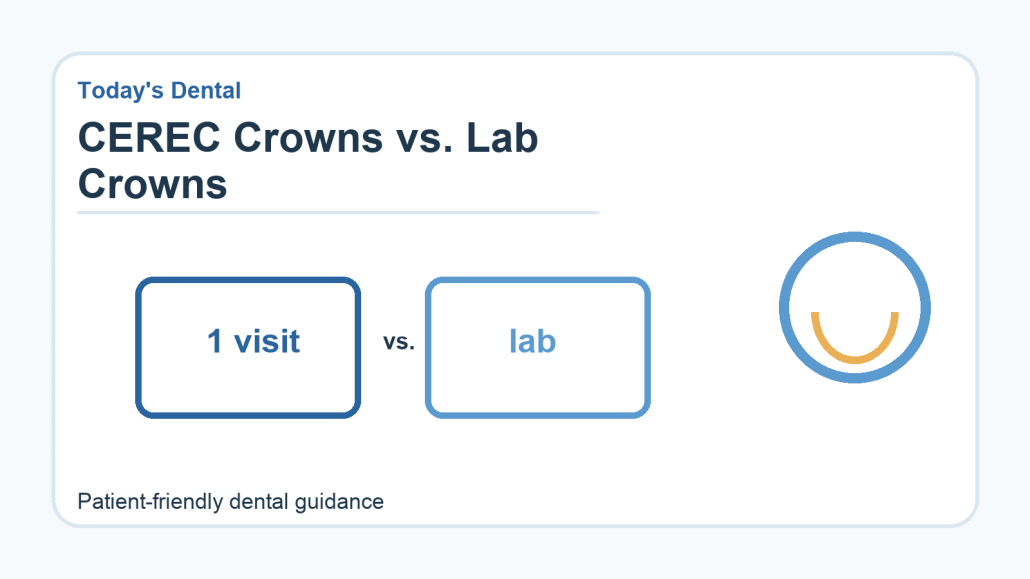Screen dimensions: 1030x579
Task: Click the "vs." text between the boxes
Action: (x=399, y=342)
